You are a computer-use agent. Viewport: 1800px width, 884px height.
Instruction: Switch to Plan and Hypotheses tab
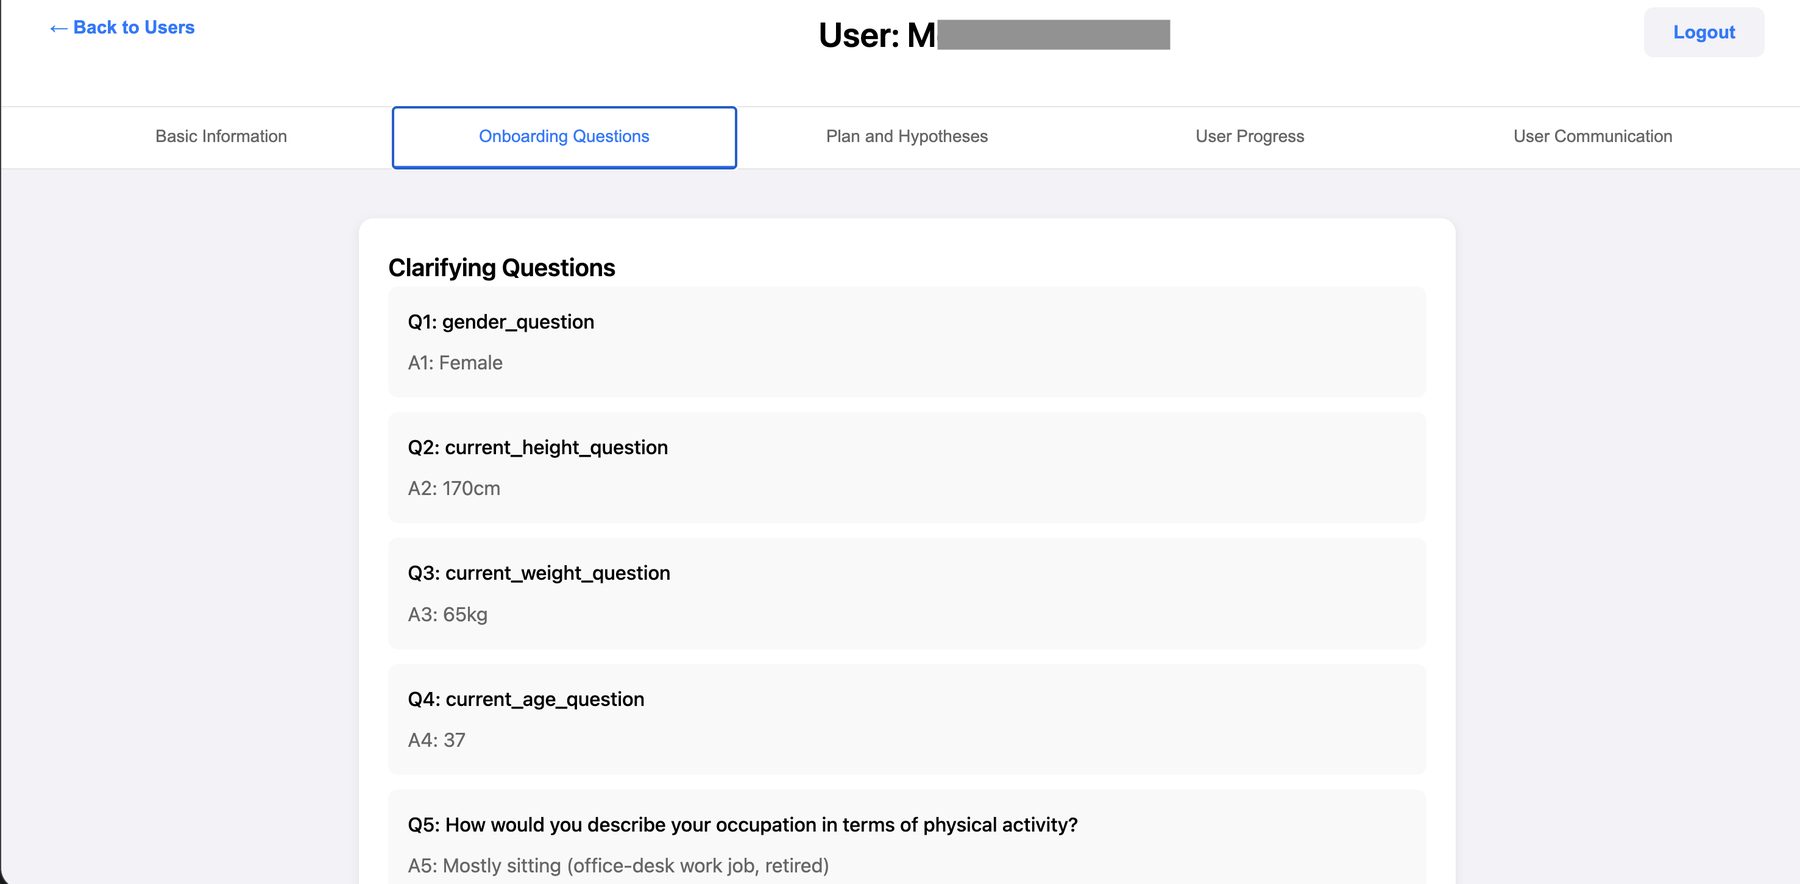907,137
